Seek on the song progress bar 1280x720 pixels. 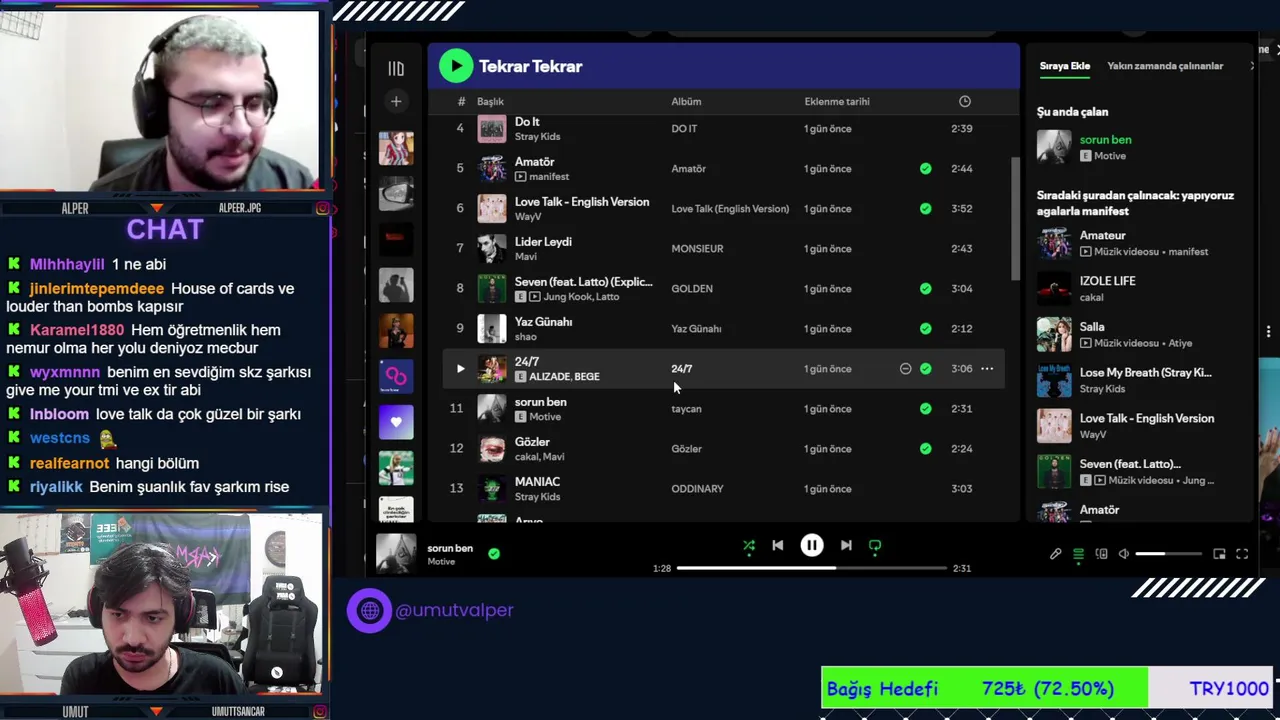coord(812,568)
